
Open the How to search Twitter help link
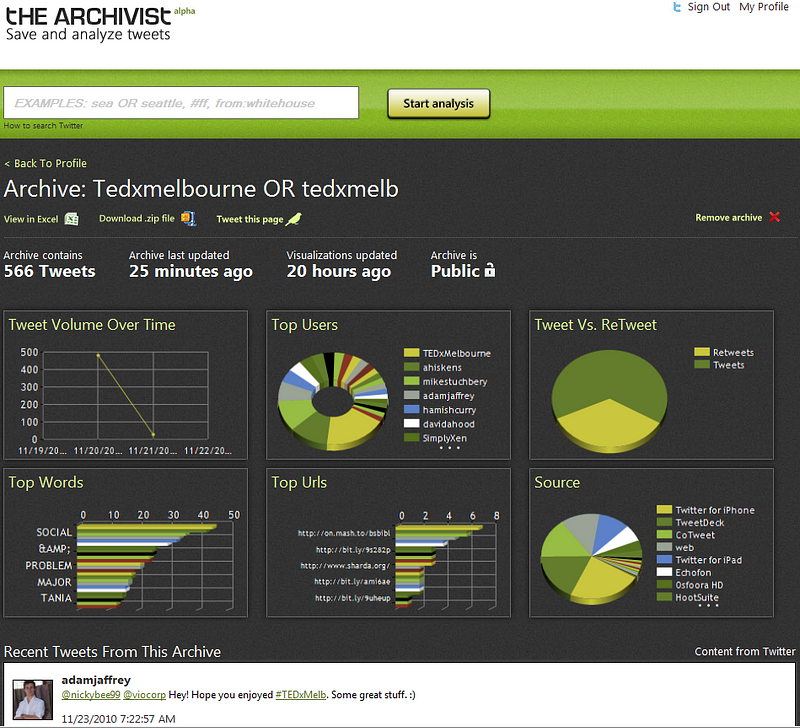pos(43,125)
